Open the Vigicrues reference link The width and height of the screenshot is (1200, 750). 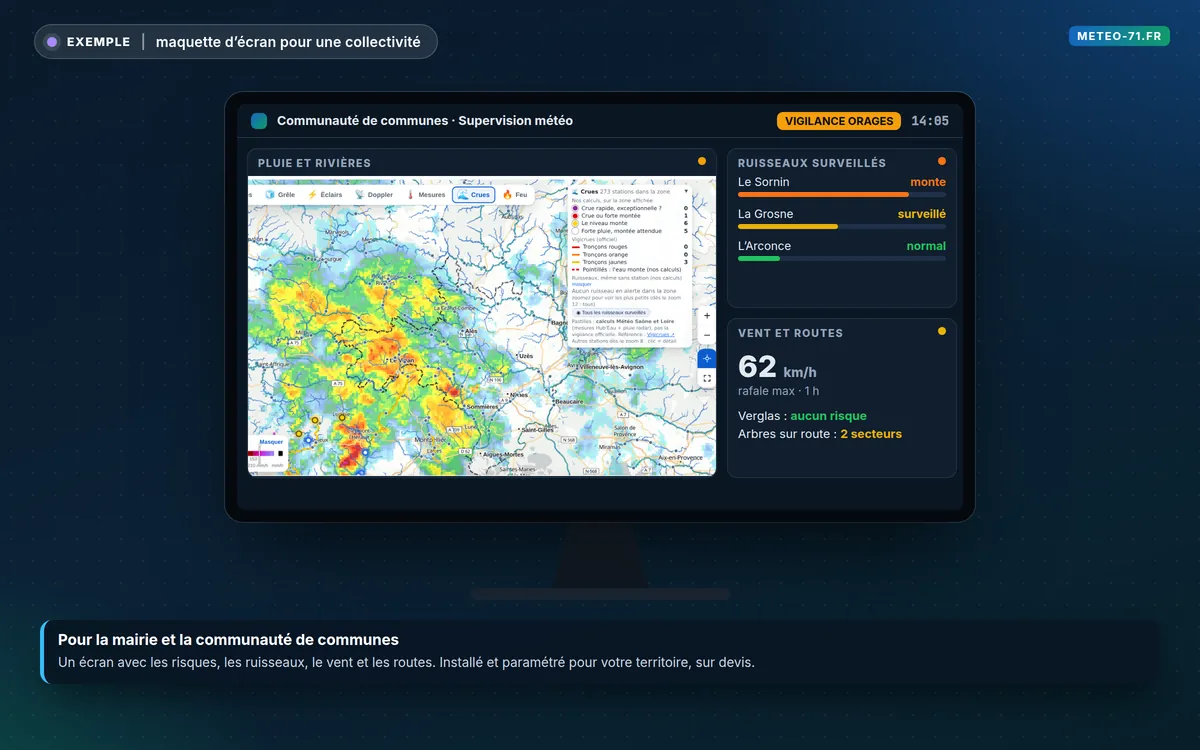pos(661,334)
